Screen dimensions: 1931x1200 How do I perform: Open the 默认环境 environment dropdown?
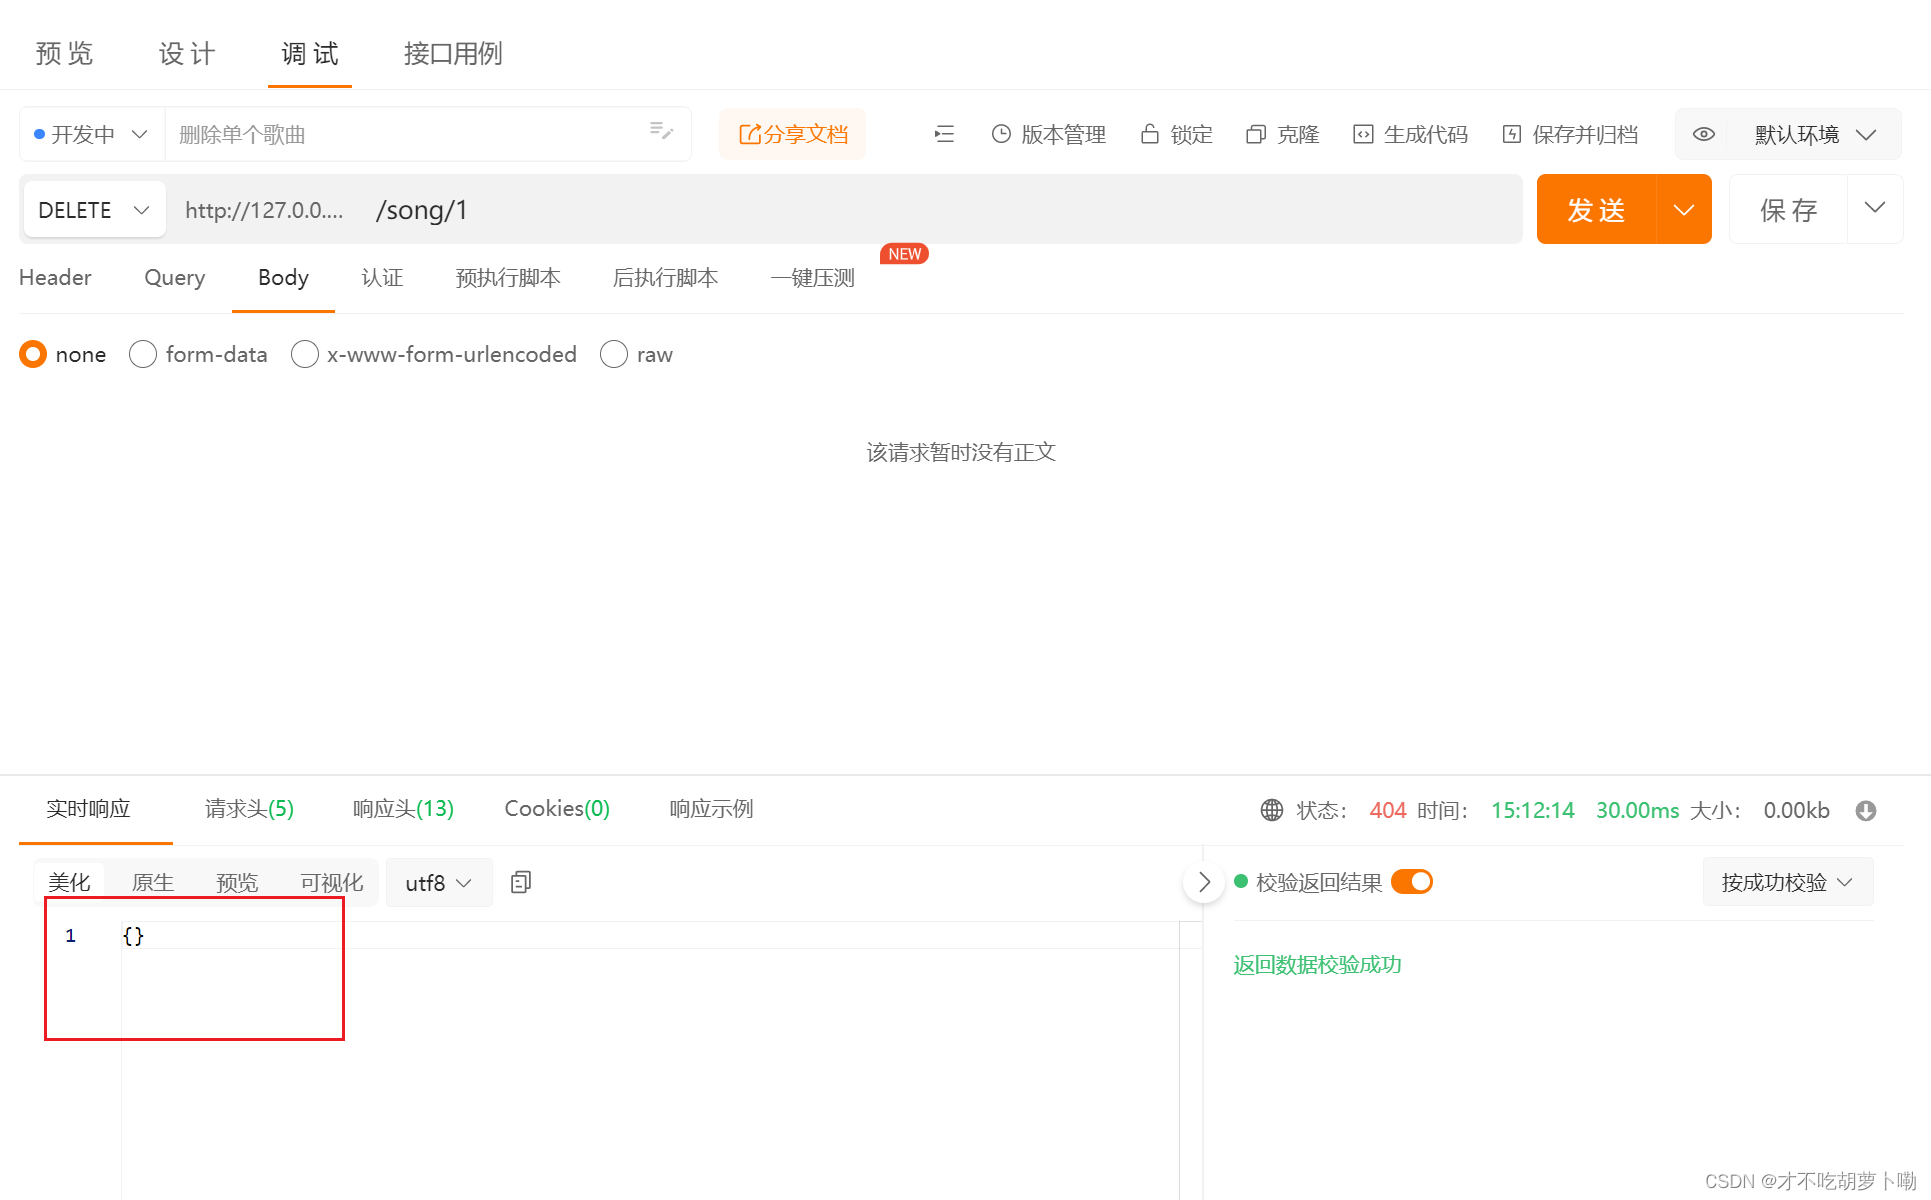pos(1815,134)
